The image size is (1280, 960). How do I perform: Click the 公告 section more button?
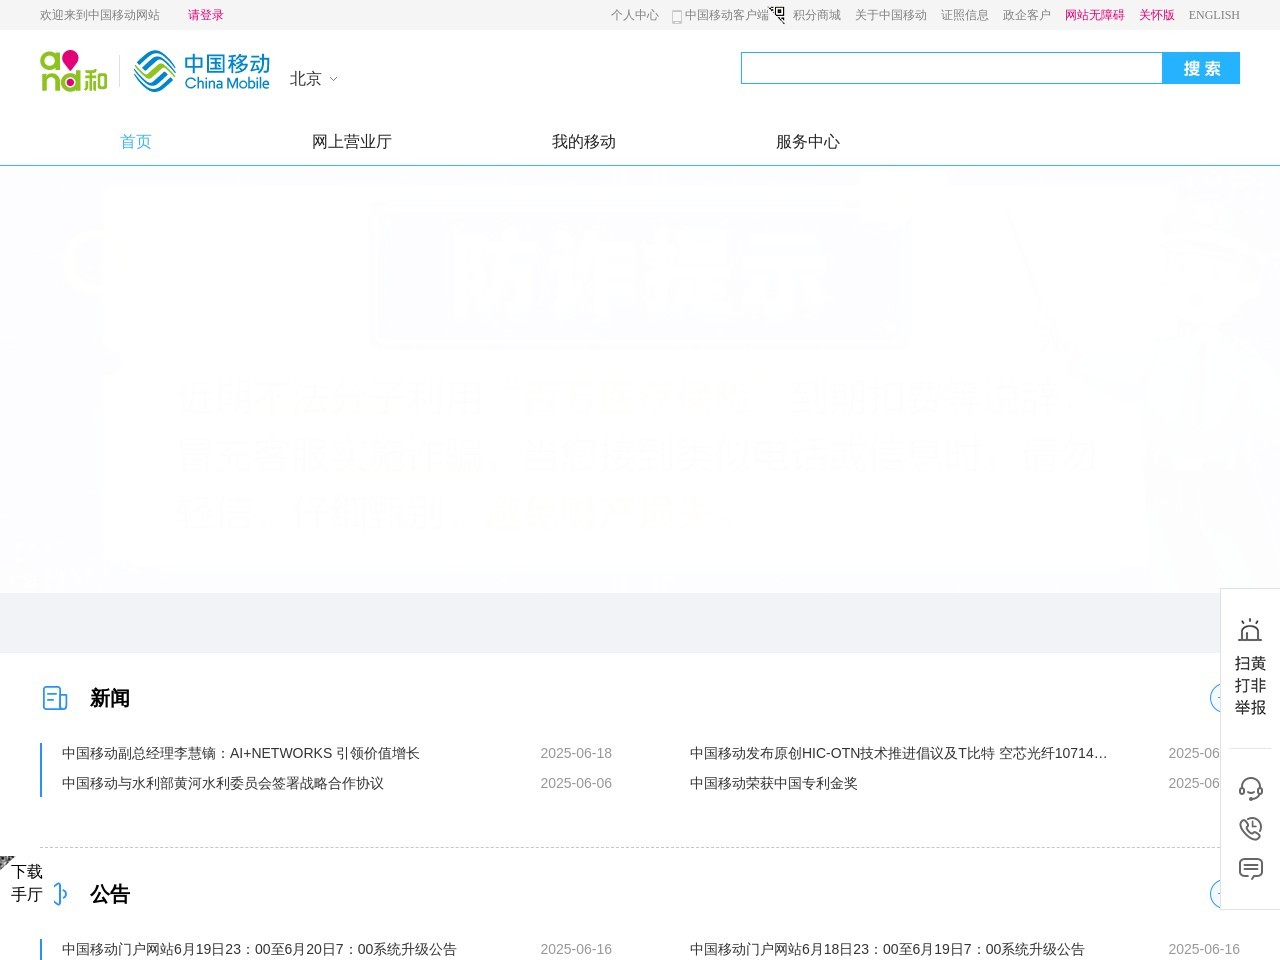tap(1215, 894)
